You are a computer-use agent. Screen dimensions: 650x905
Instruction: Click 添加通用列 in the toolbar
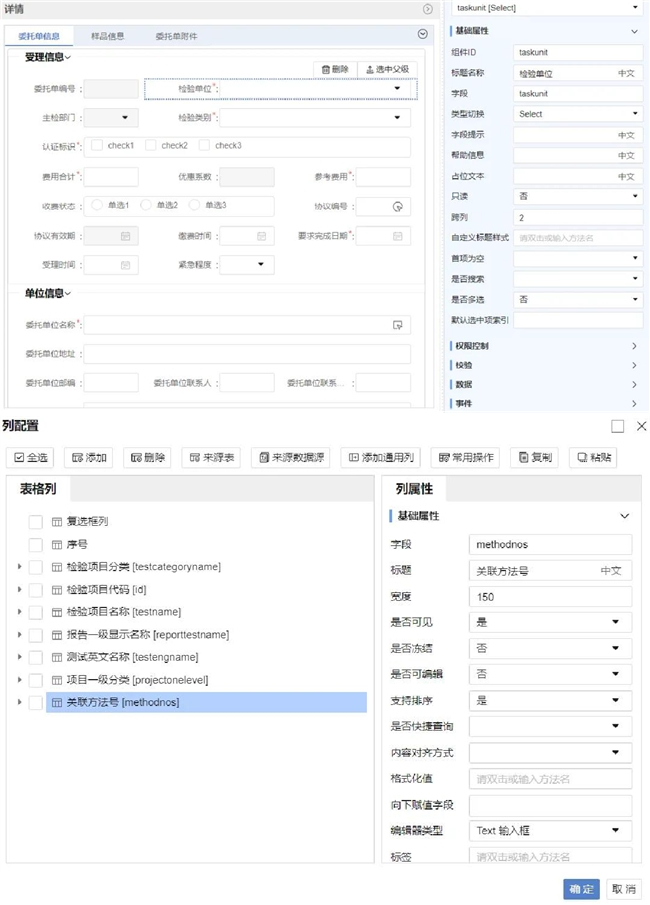coord(379,457)
